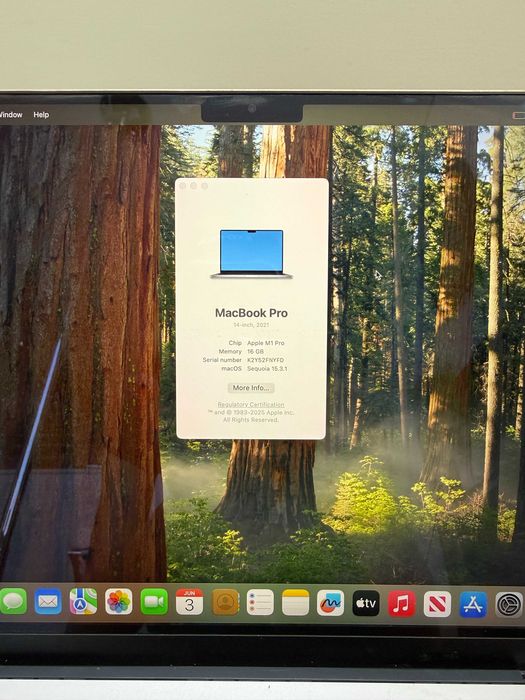
Task: Open the App Store from the Dock
Action: [473, 604]
